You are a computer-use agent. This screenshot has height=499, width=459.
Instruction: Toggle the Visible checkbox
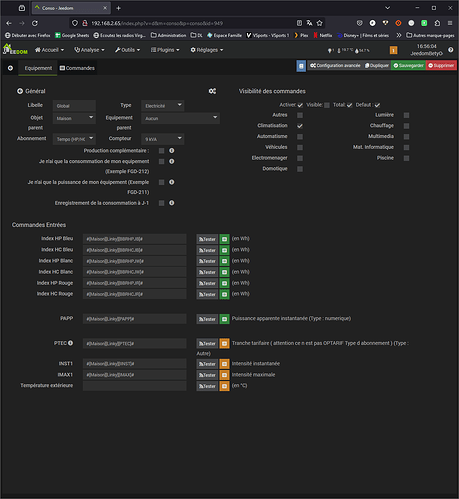point(327,105)
